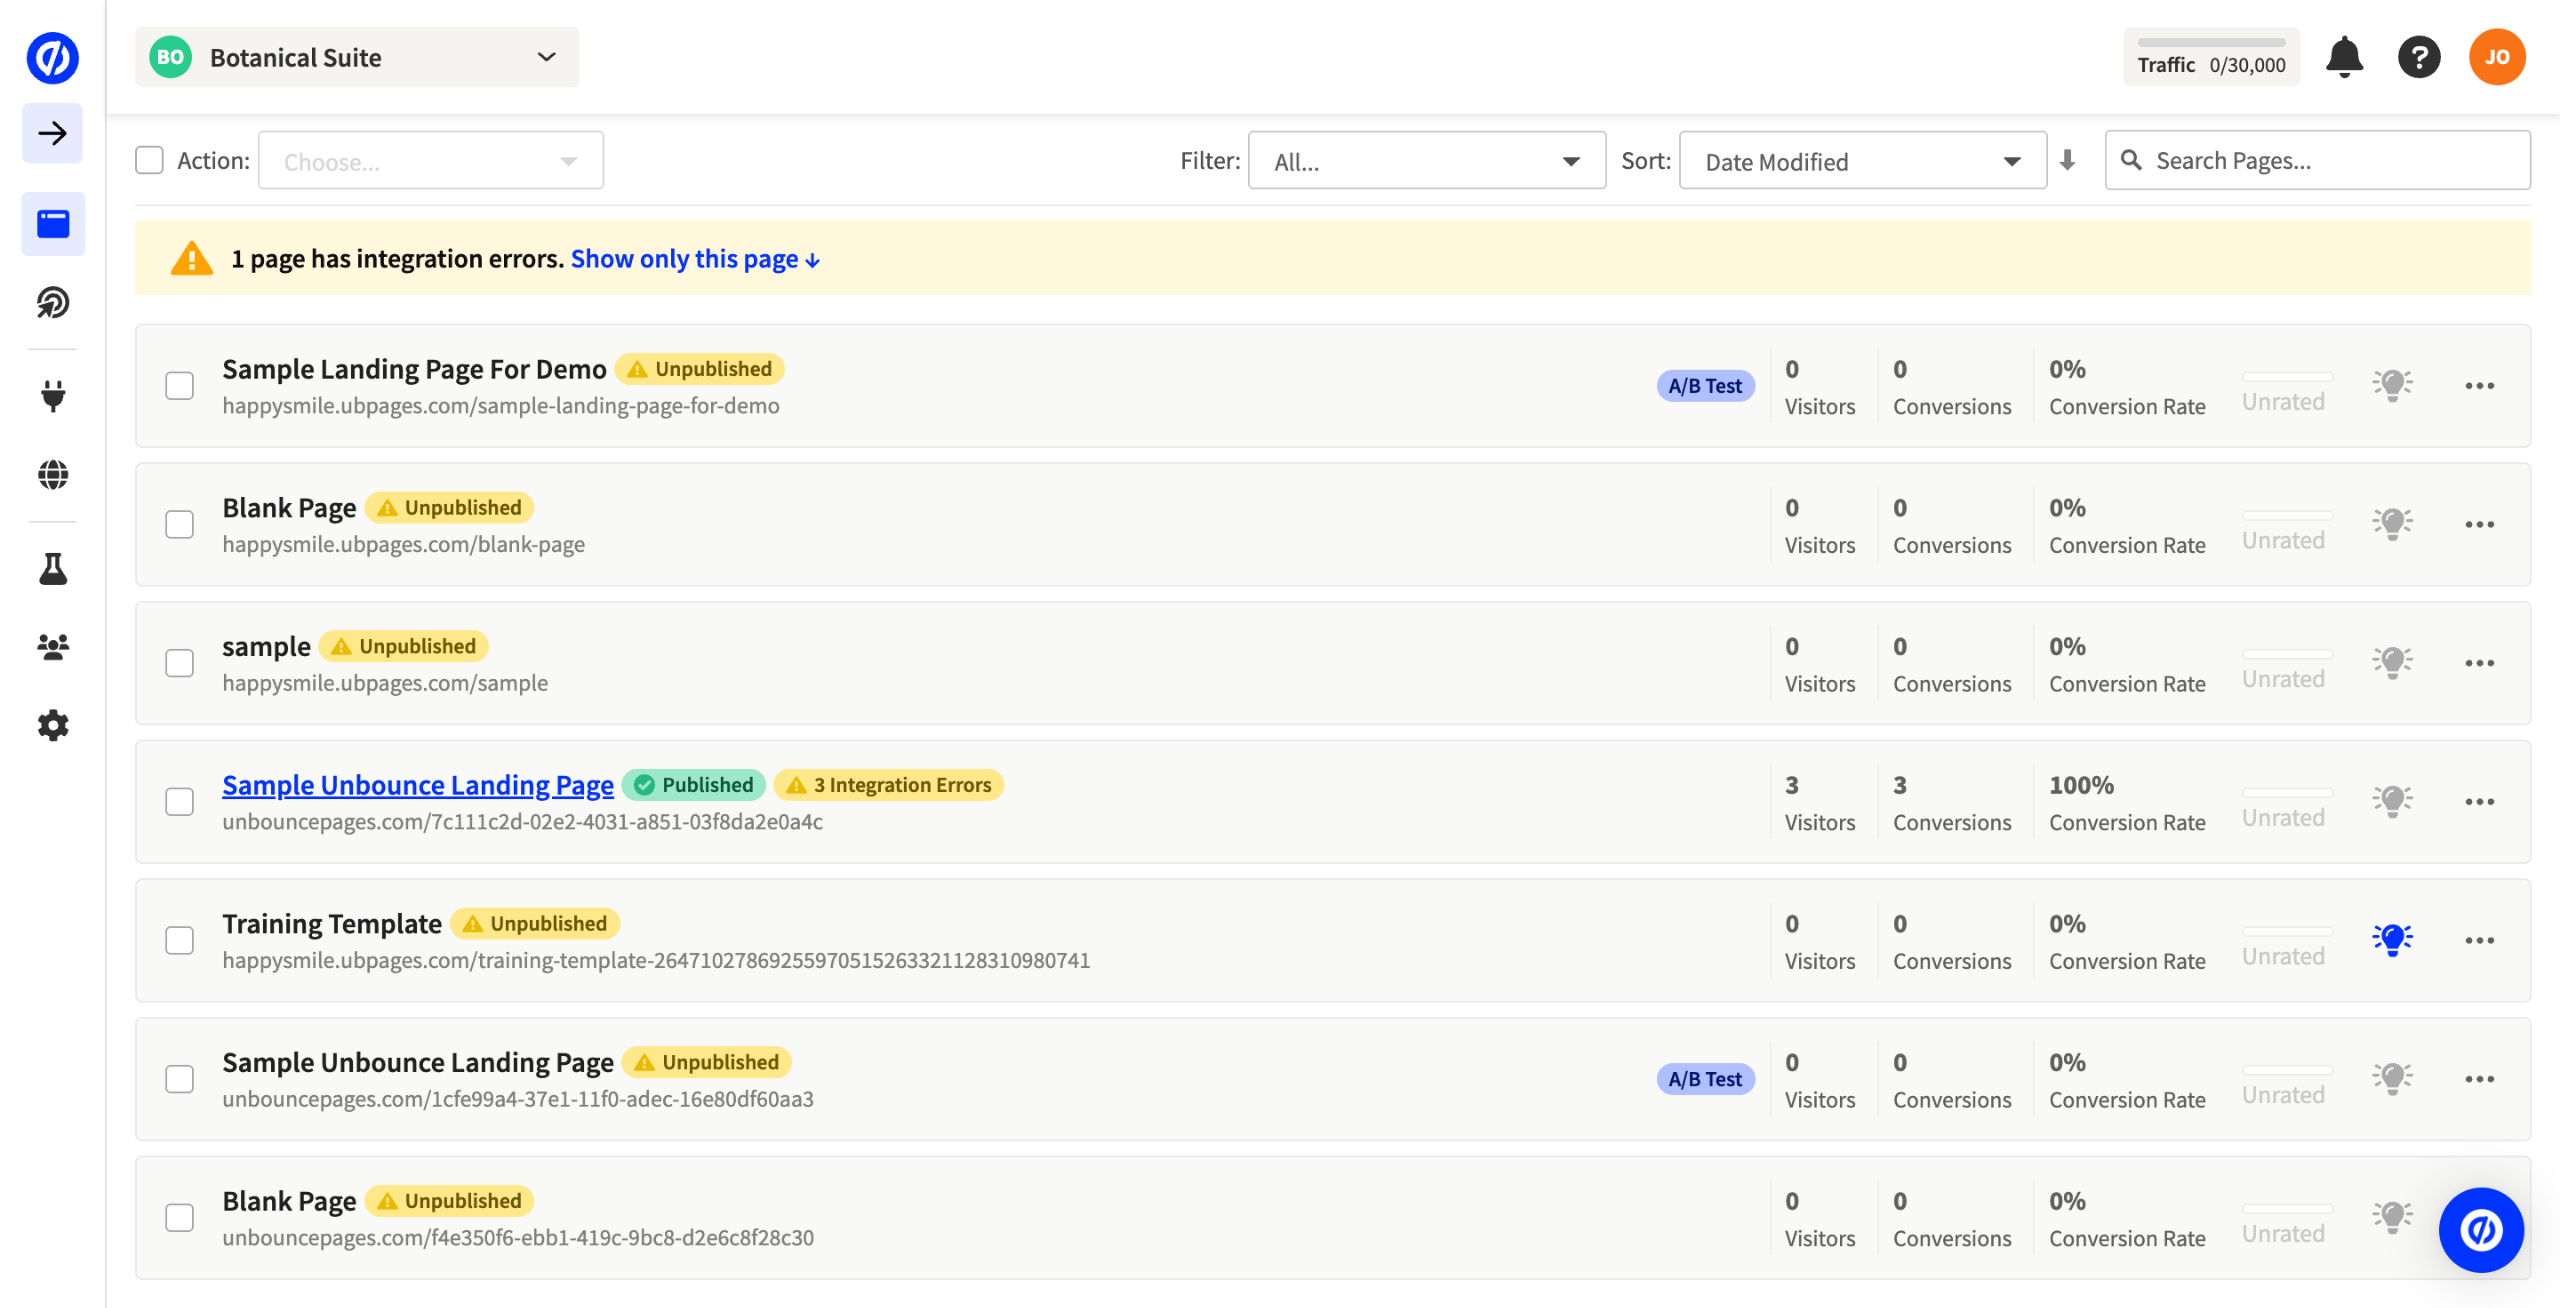Open the Settings gear icon
The width and height of the screenshot is (2560, 1308).
[x=52, y=725]
